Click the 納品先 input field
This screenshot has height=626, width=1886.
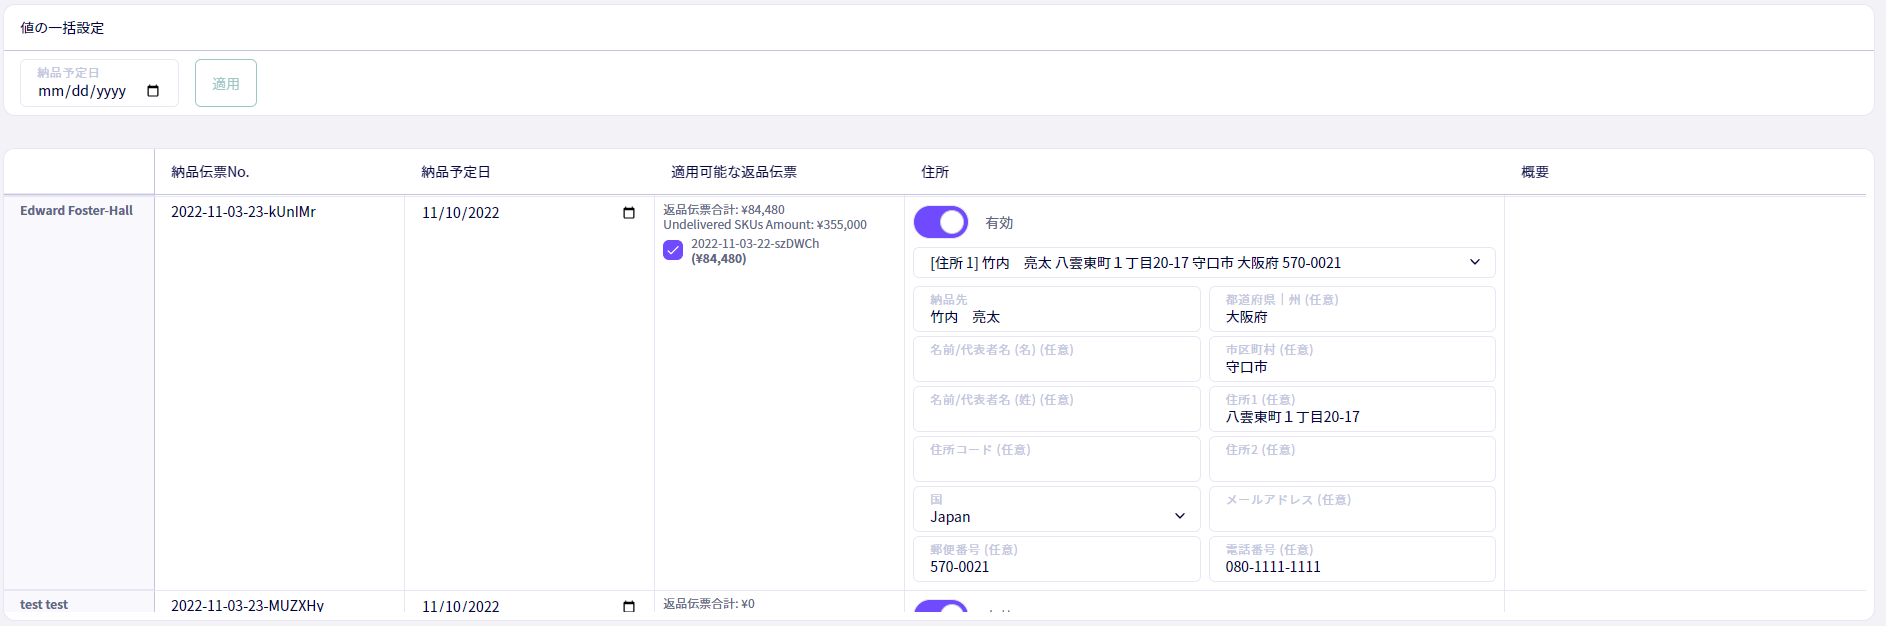pyautogui.click(x=1057, y=309)
